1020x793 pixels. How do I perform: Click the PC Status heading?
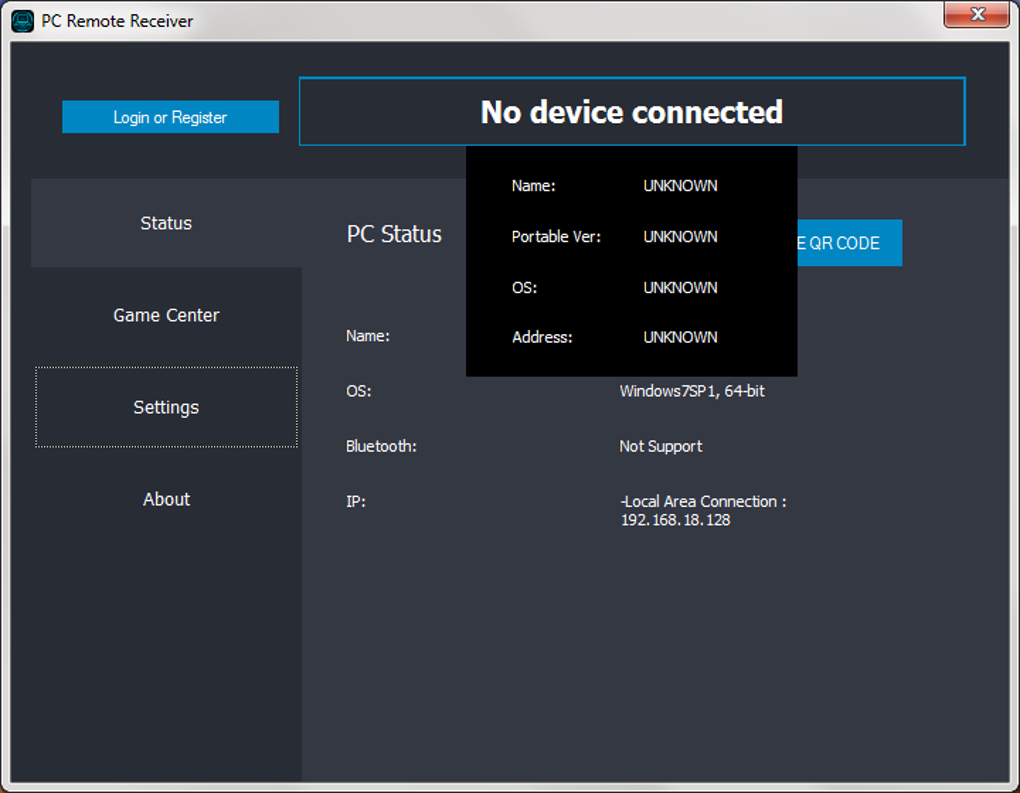(394, 234)
